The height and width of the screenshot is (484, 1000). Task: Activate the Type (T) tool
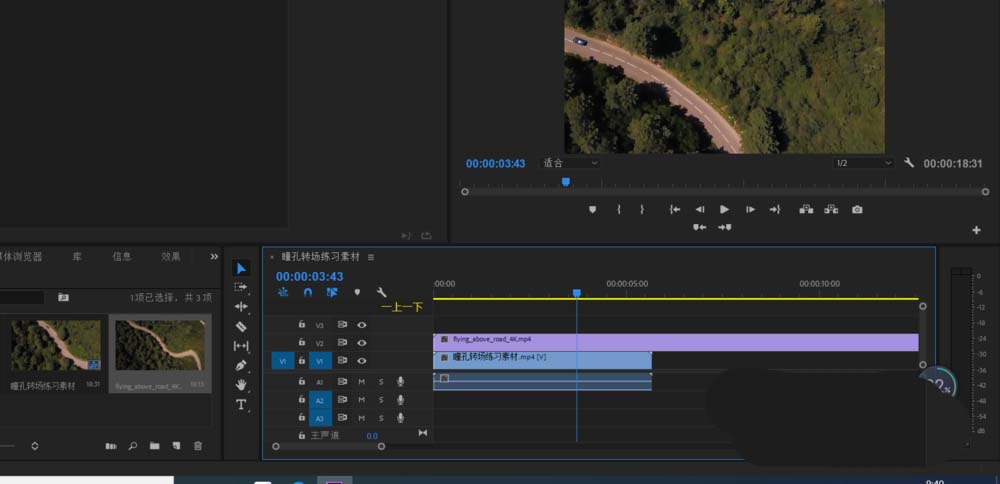(x=241, y=405)
